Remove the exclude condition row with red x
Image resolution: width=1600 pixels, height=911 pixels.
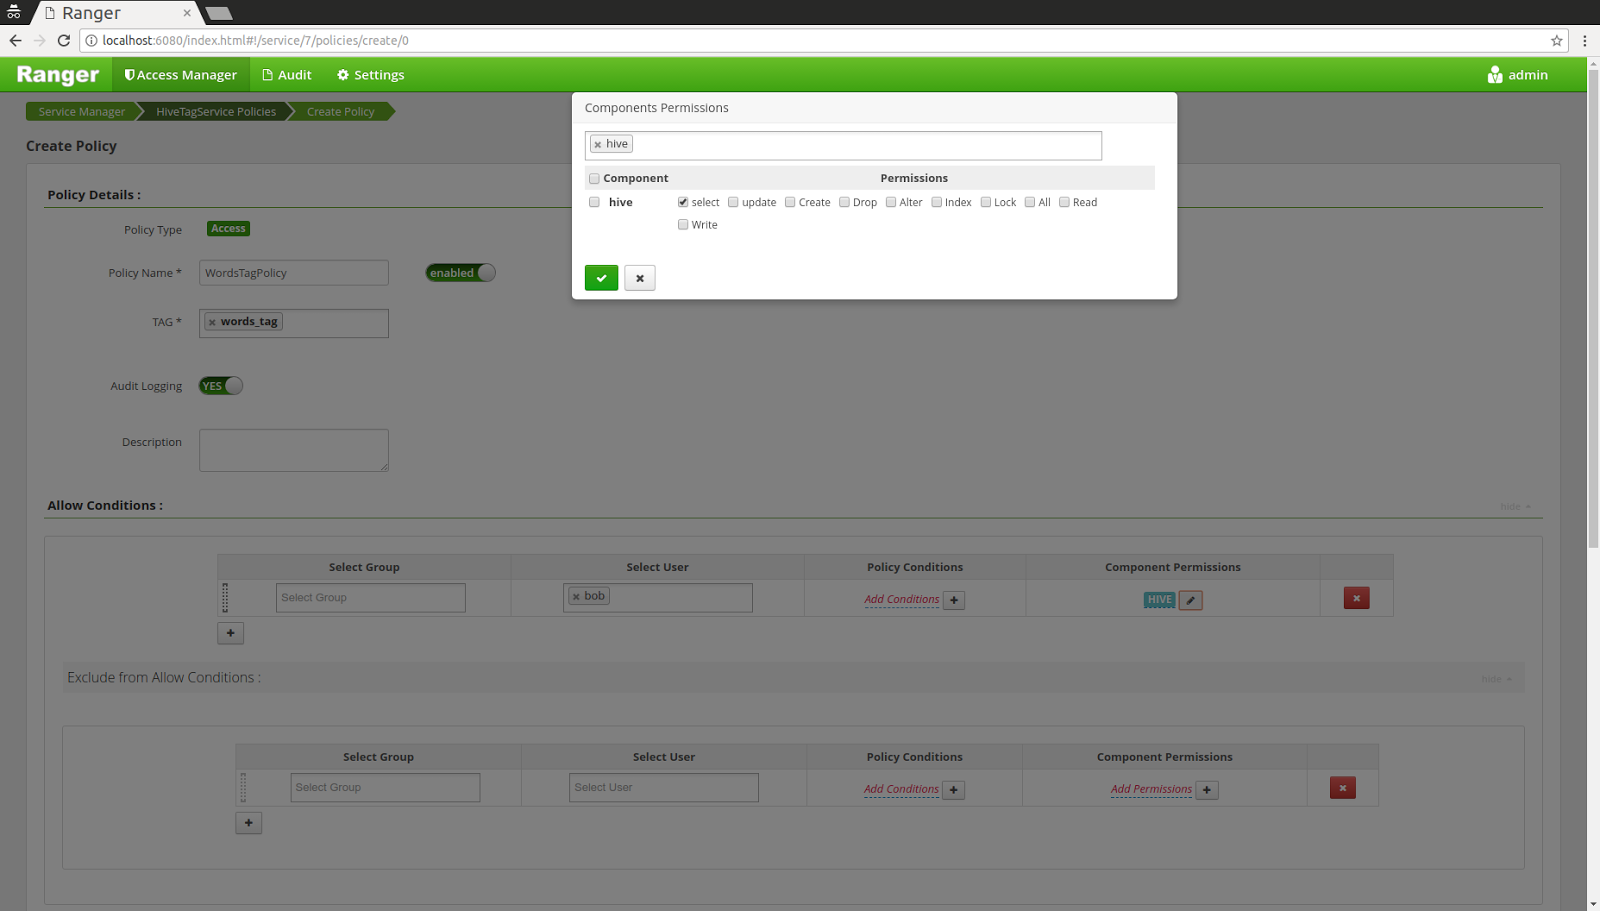(x=1342, y=787)
